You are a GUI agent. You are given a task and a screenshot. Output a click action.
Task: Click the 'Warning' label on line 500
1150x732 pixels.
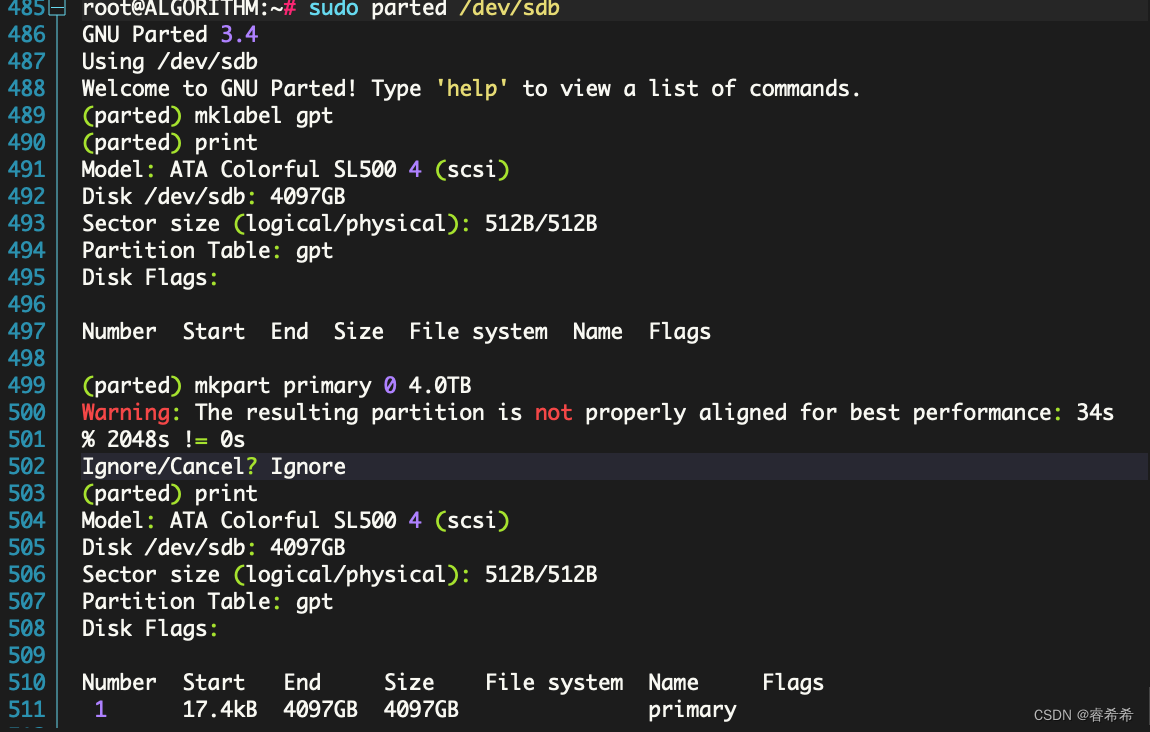(125, 412)
